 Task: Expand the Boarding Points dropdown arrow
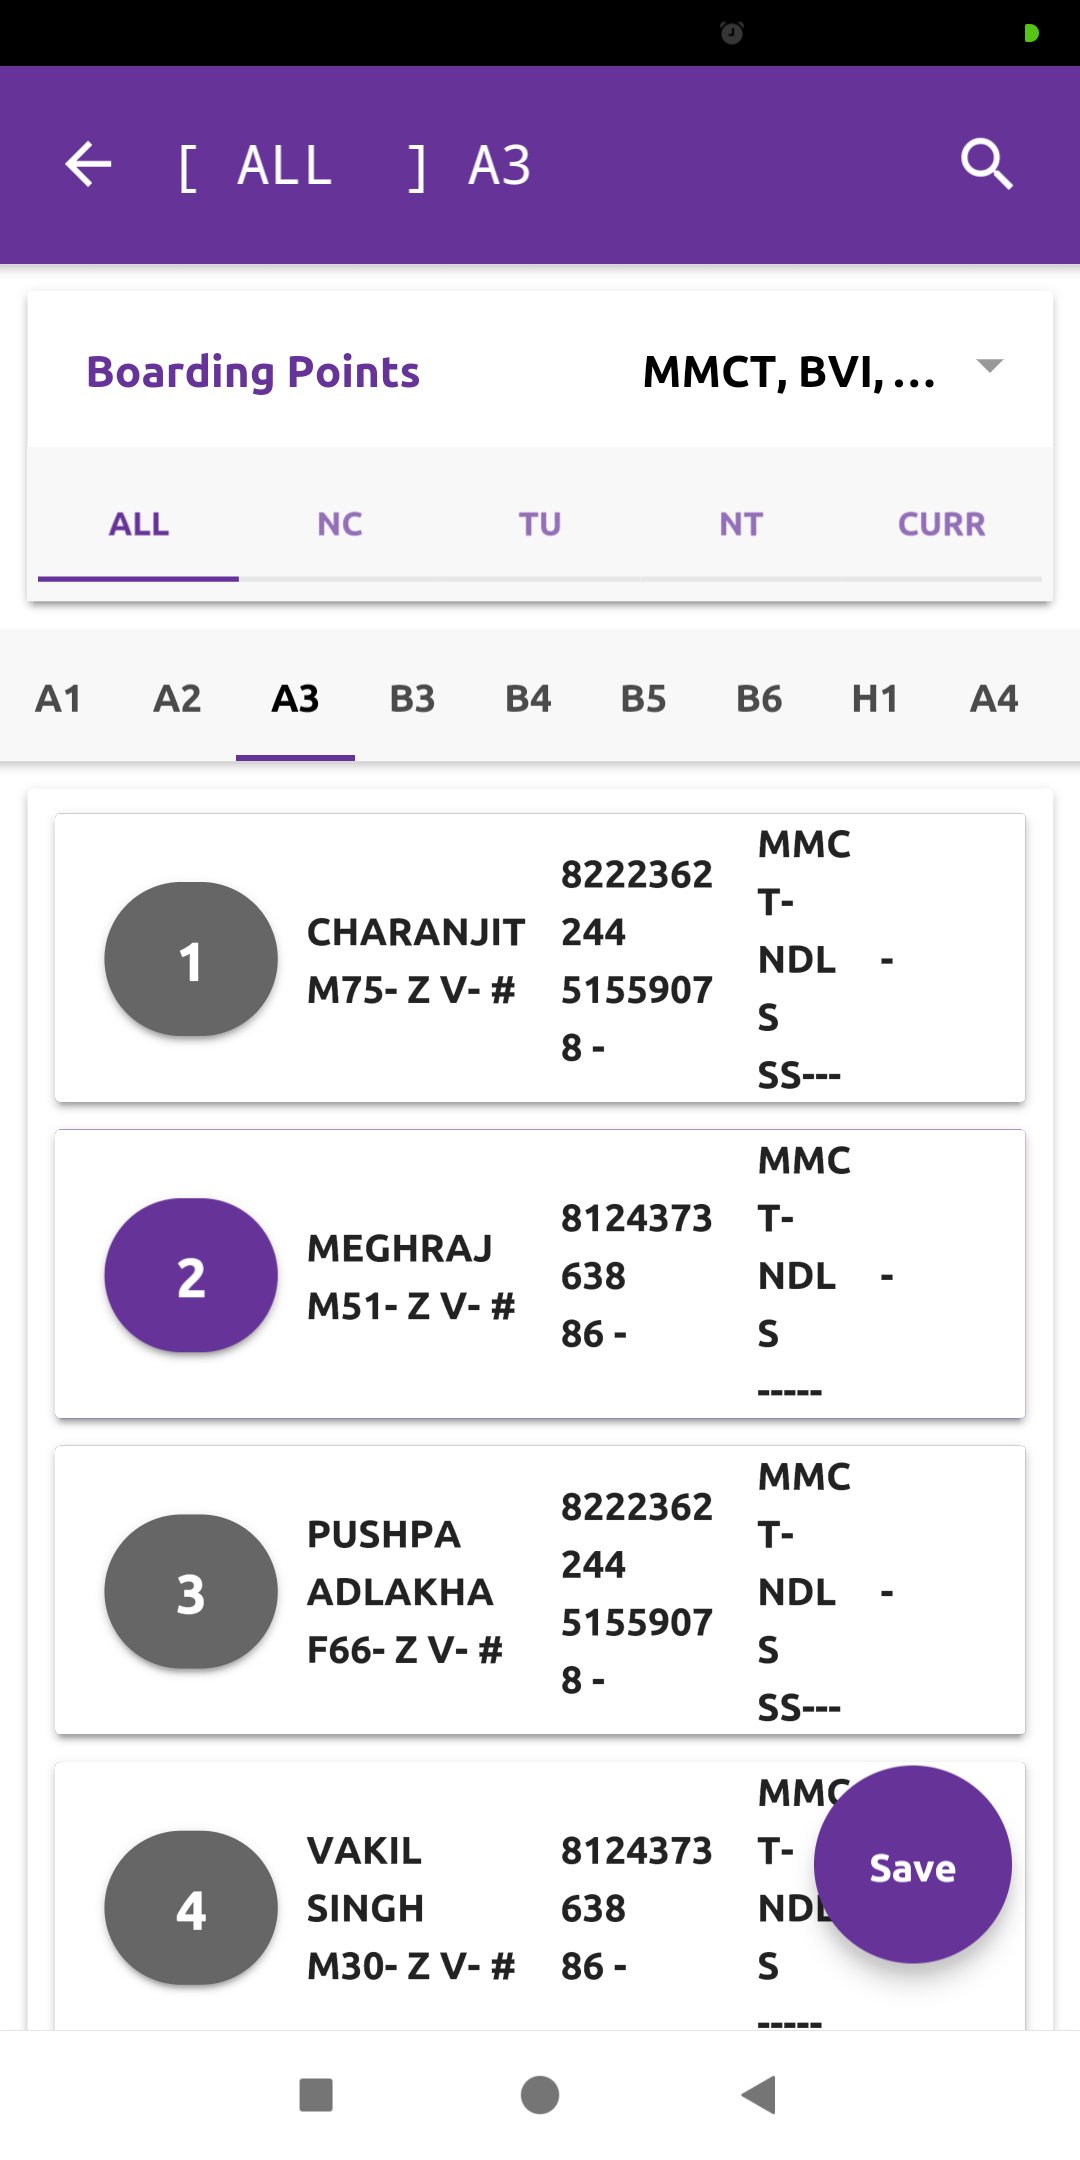click(x=989, y=367)
